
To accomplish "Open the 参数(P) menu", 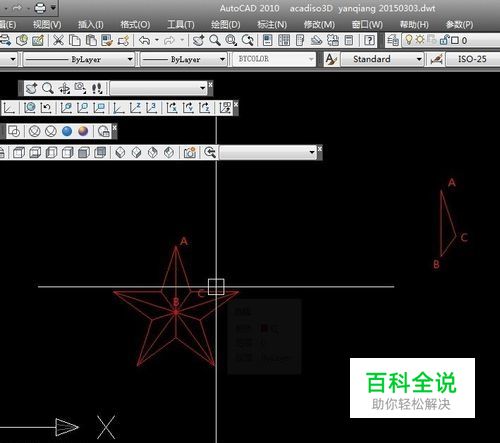I will (460, 24).
